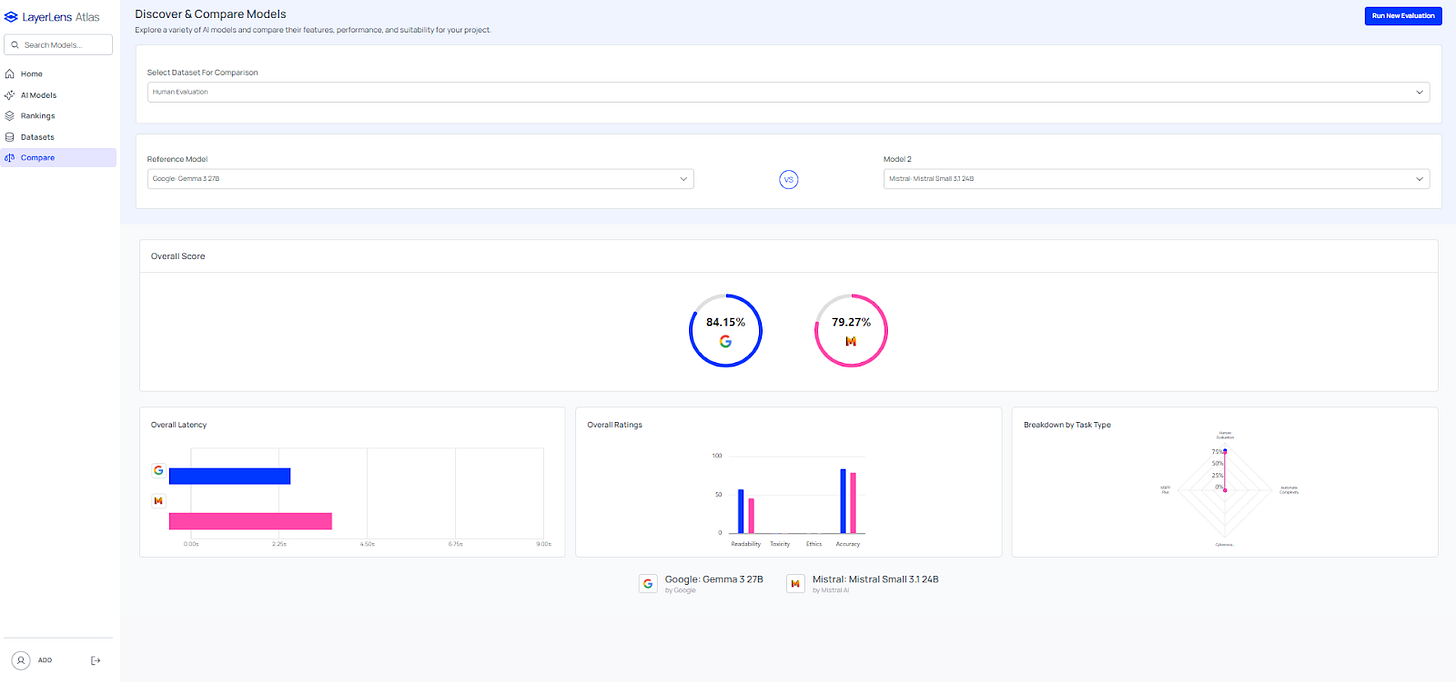Click Google logo inside 84.15% score ring
The height and width of the screenshot is (682, 1456).
(x=725, y=341)
